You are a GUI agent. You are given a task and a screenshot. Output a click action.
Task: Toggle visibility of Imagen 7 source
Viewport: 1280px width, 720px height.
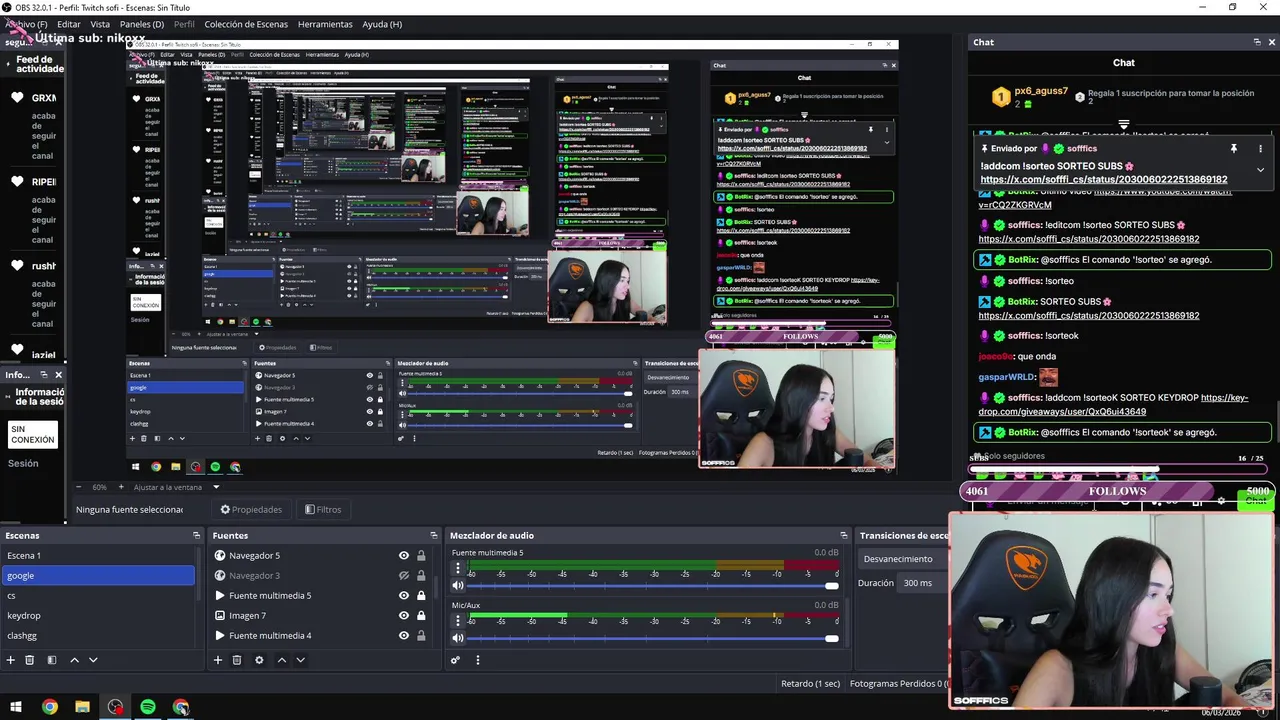tap(404, 615)
